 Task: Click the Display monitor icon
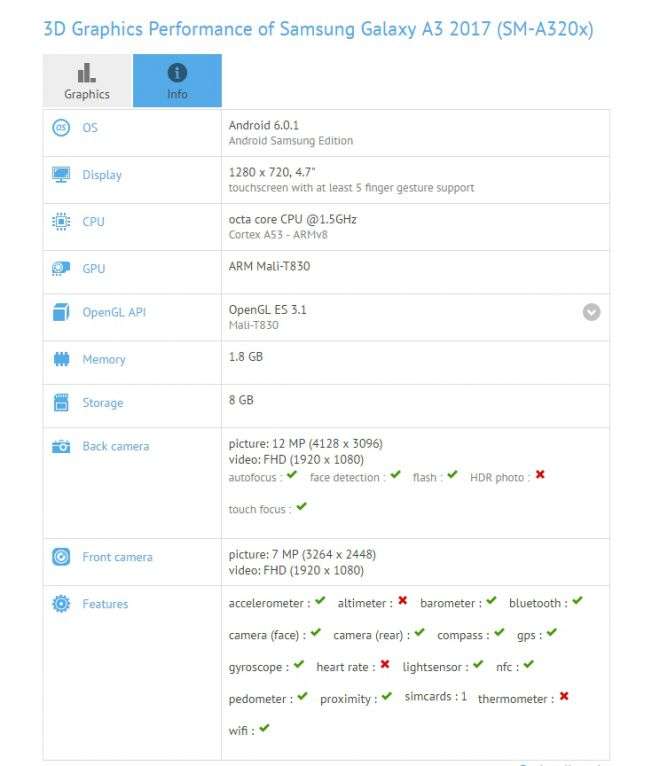coord(61,175)
